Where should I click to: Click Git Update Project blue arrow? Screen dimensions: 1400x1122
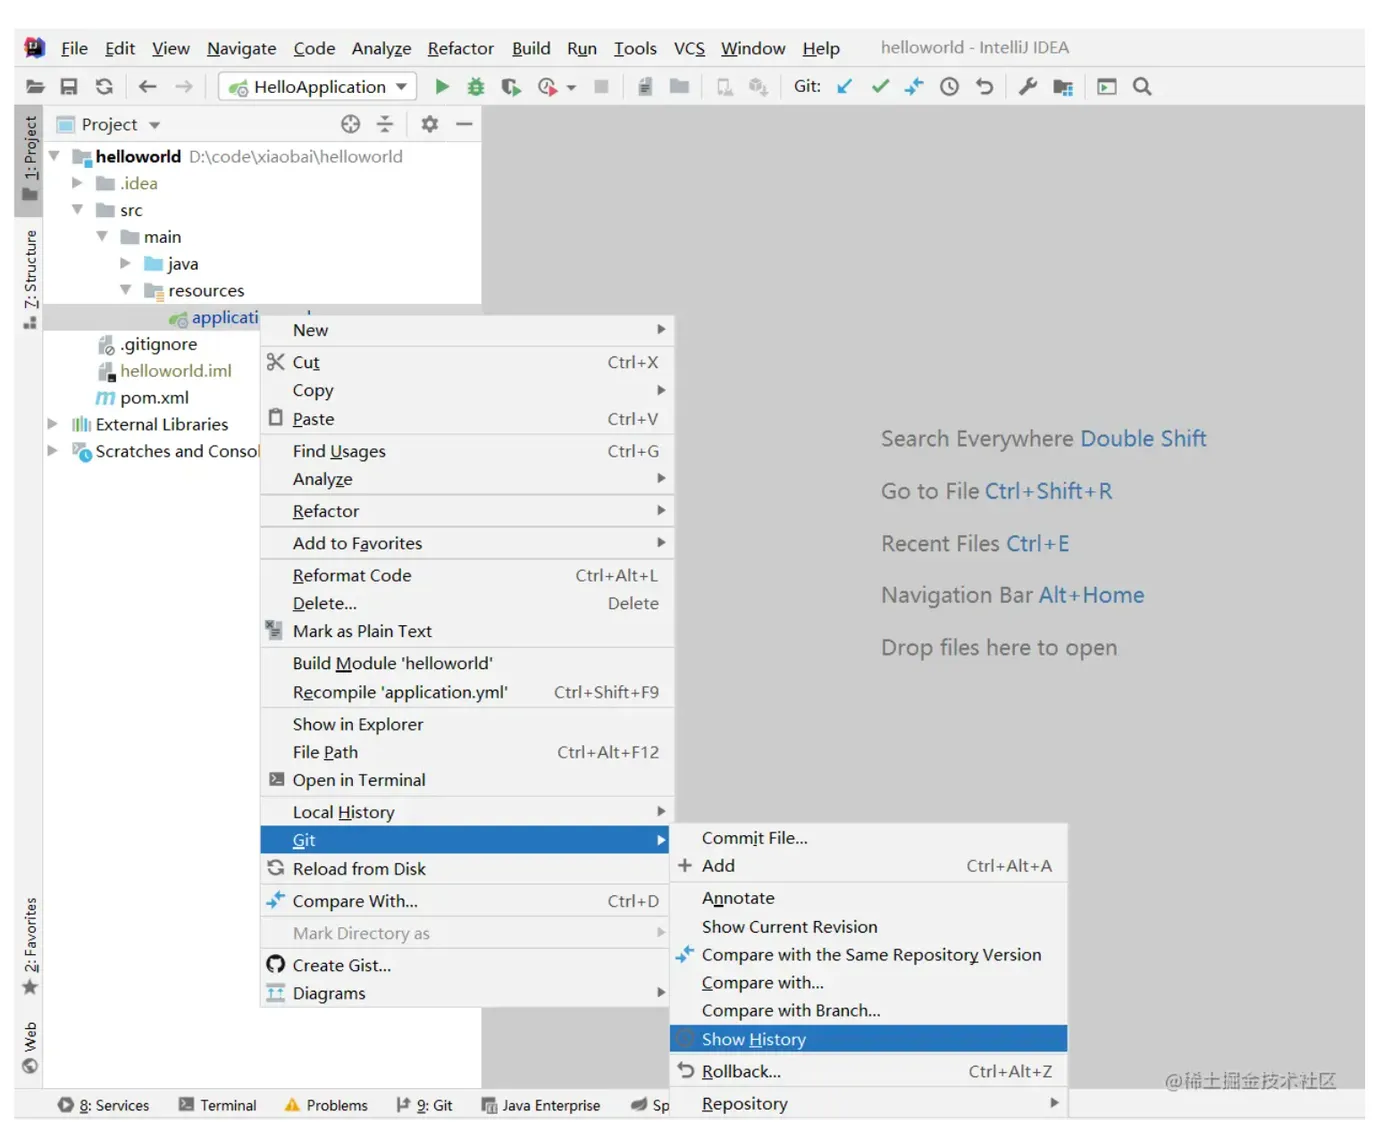tap(845, 87)
